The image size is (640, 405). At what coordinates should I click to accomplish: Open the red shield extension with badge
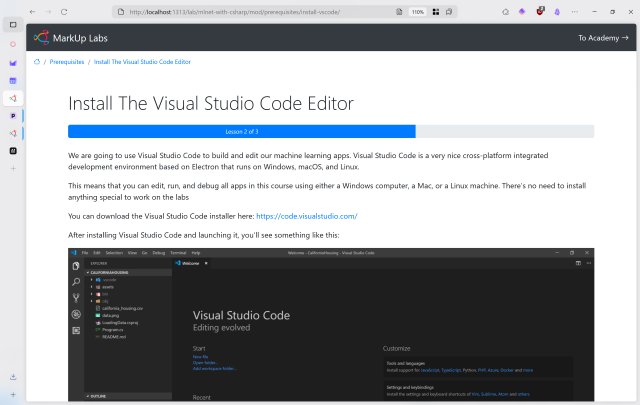tap(540, 11)
